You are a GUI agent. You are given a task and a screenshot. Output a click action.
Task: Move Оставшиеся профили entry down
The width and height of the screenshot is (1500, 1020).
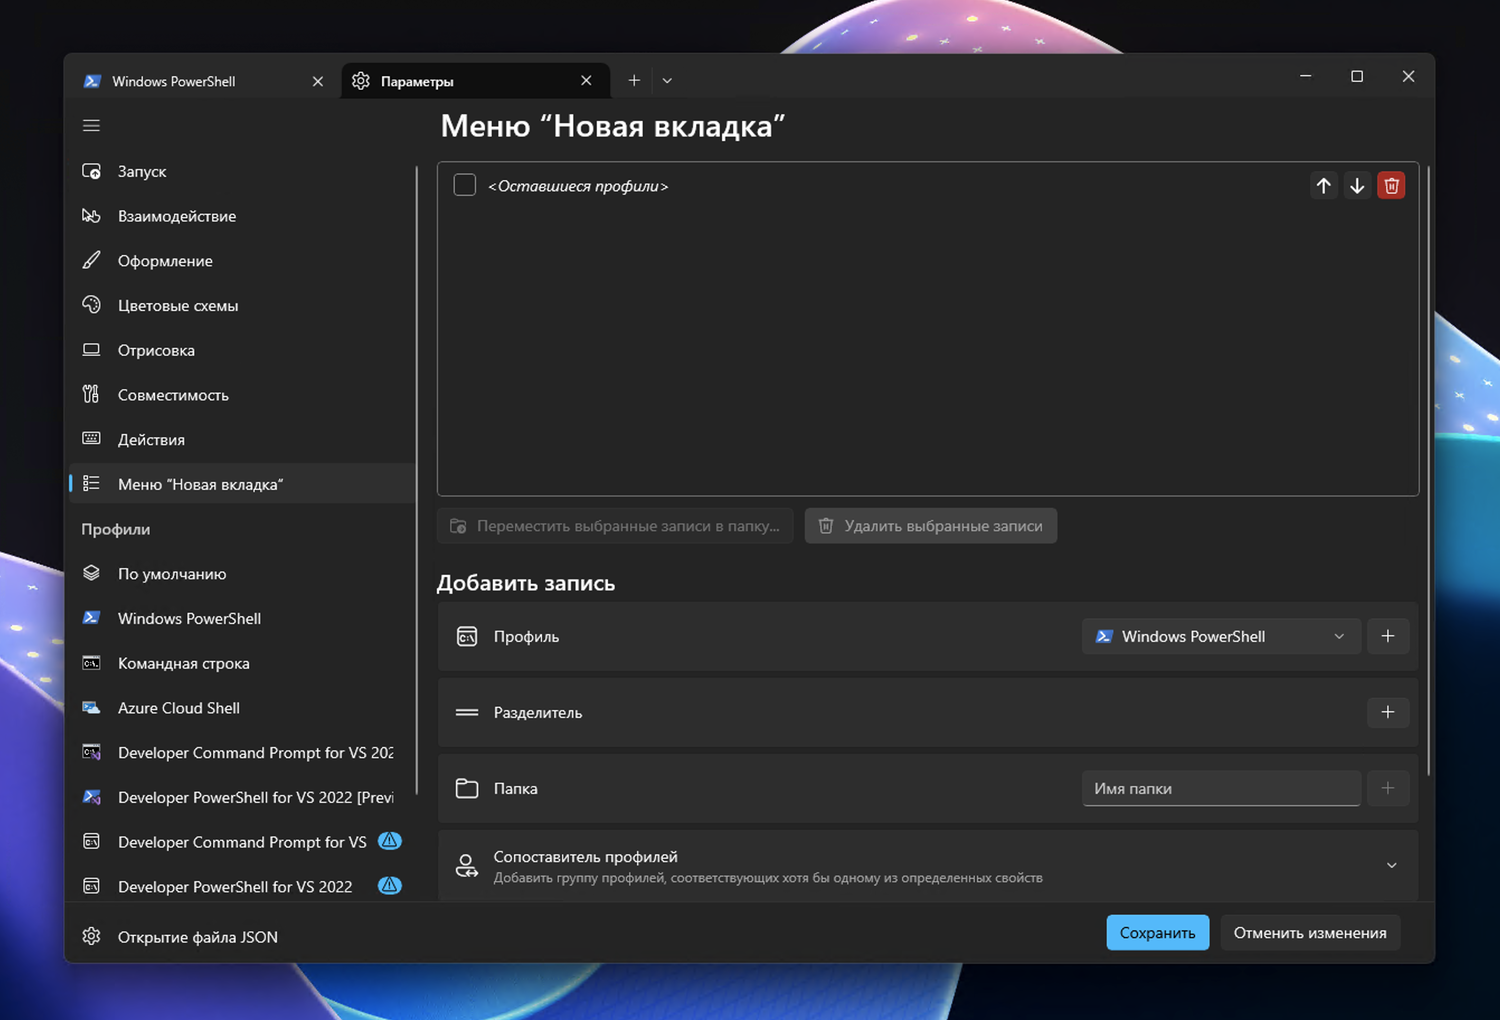1357,185
